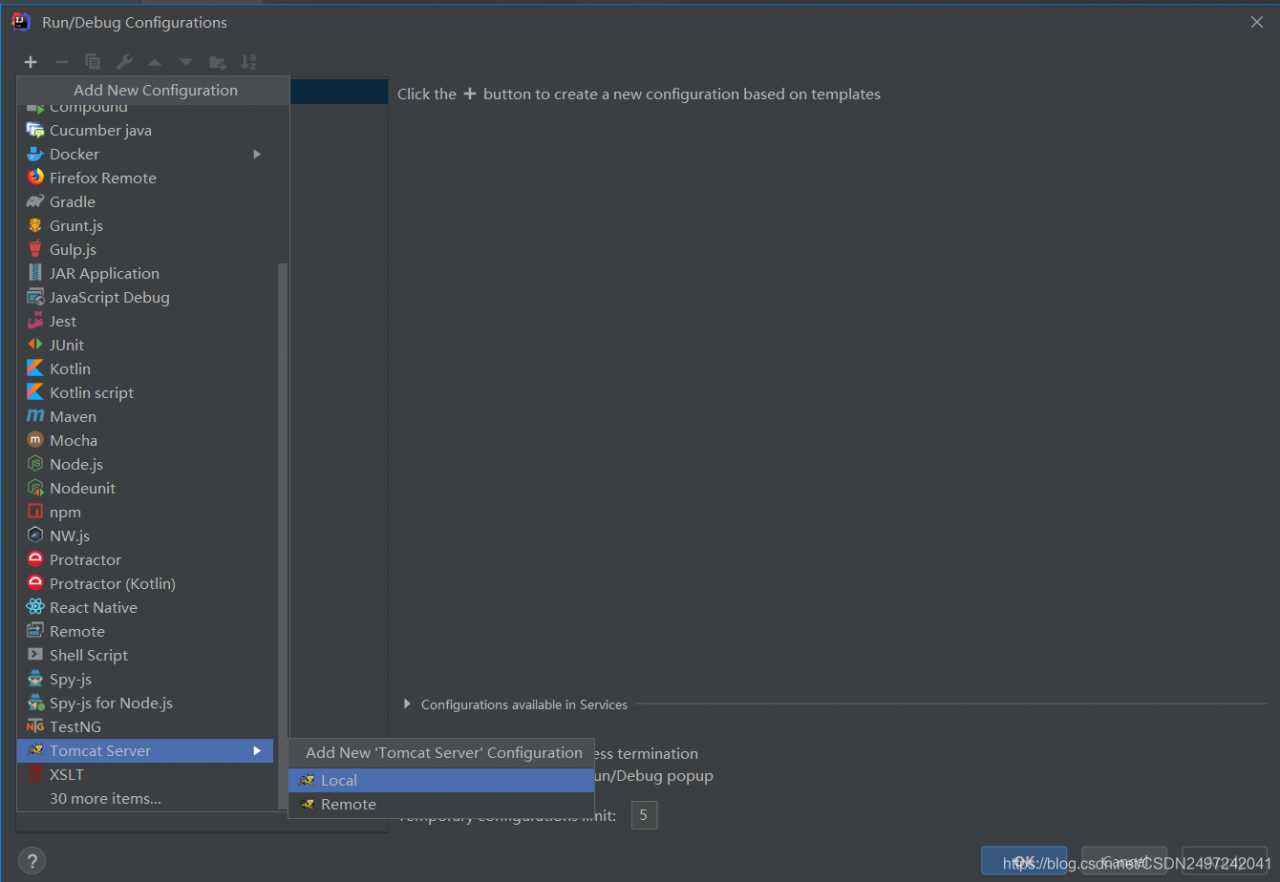This screenshot has height=882, width=1280.
Task: Choose Remote in the Tomcat Server submenu
Action: point(441,804)
